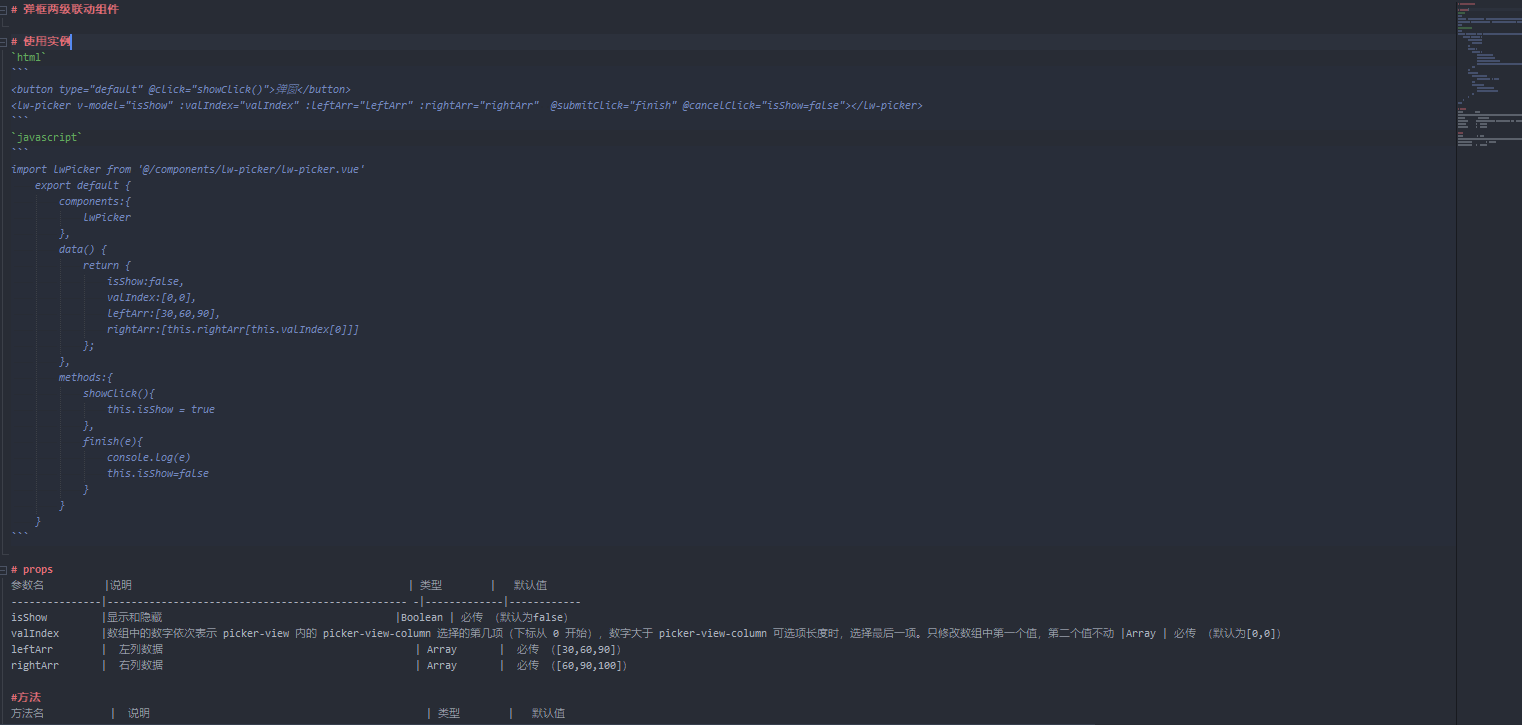Click the 'methods:{' line
The image size is (1522, 725).
(x=86, y=377)
